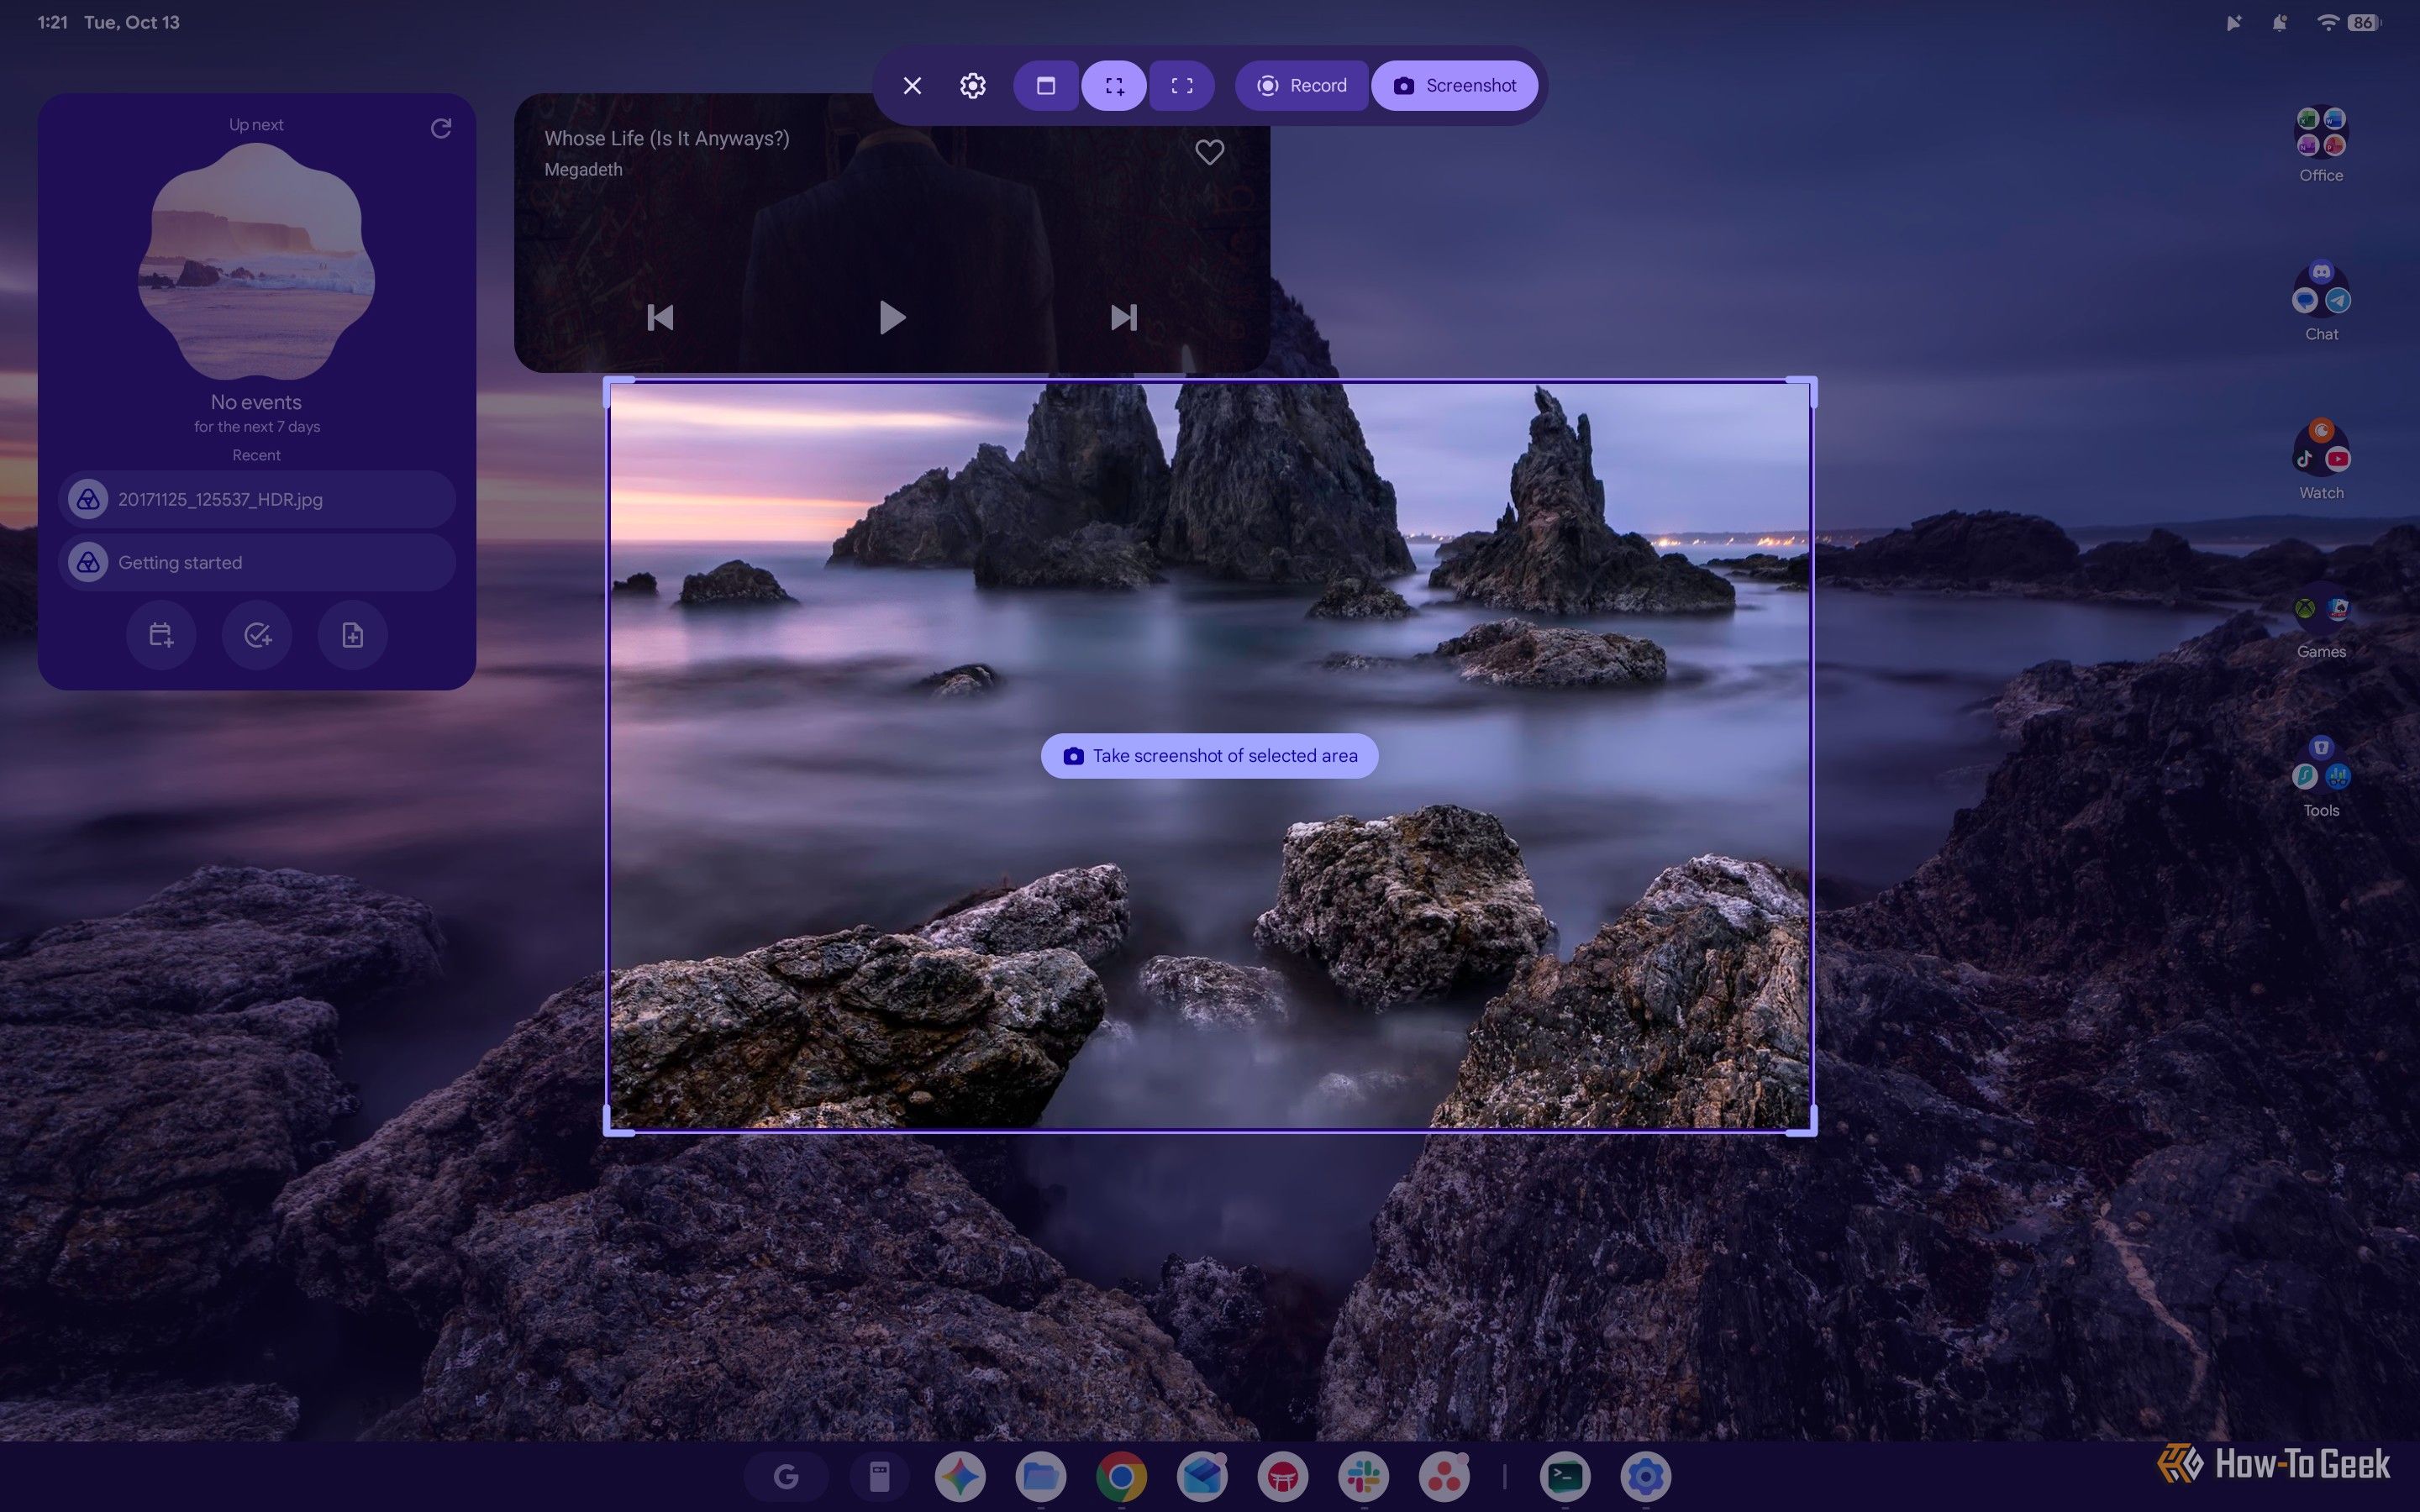2420x1512 pixels.
Task: Open the email app on shelf
Action: coord(1202,1476)
